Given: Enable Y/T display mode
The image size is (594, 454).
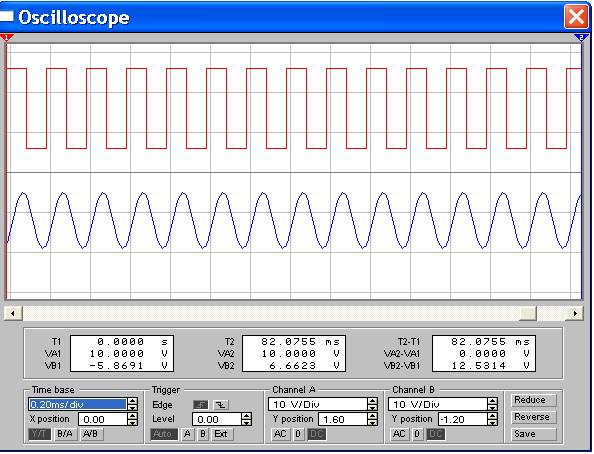Looking at the screenshot, I should pos(39,434).
